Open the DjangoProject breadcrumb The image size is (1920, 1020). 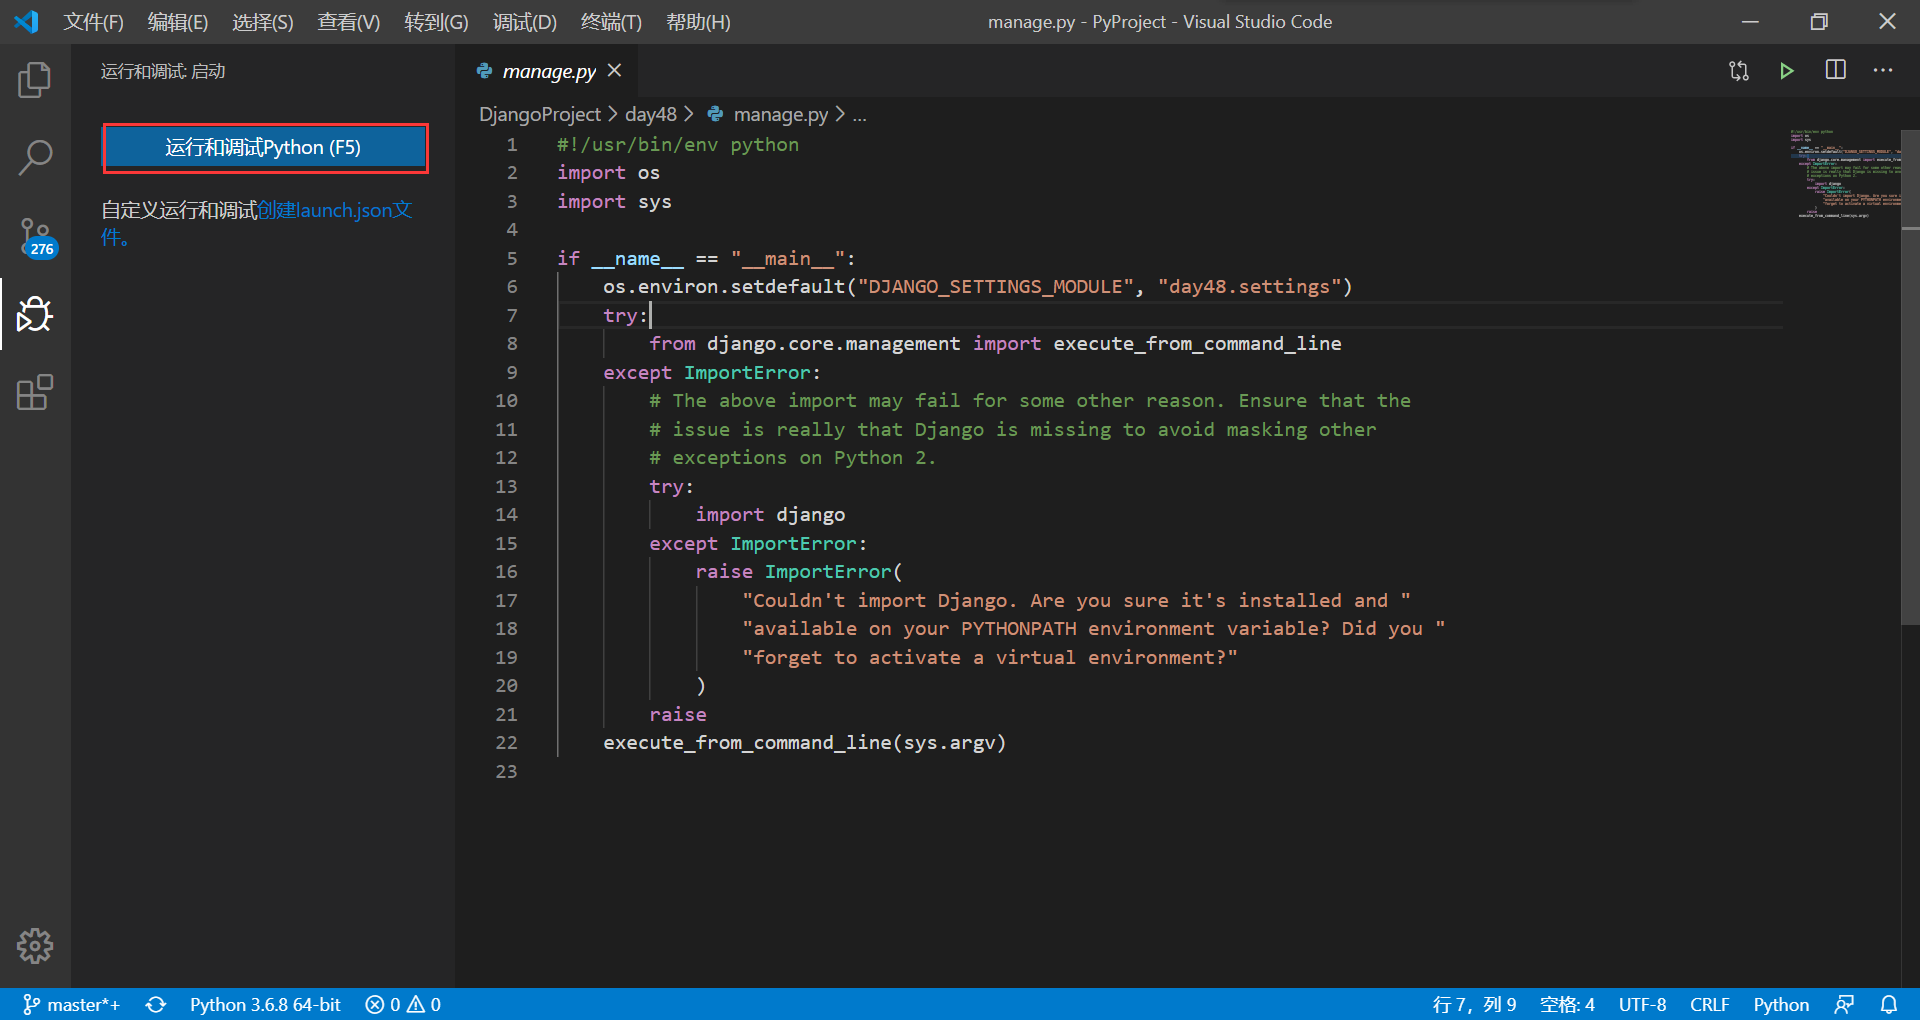click(x=540, y=114)
